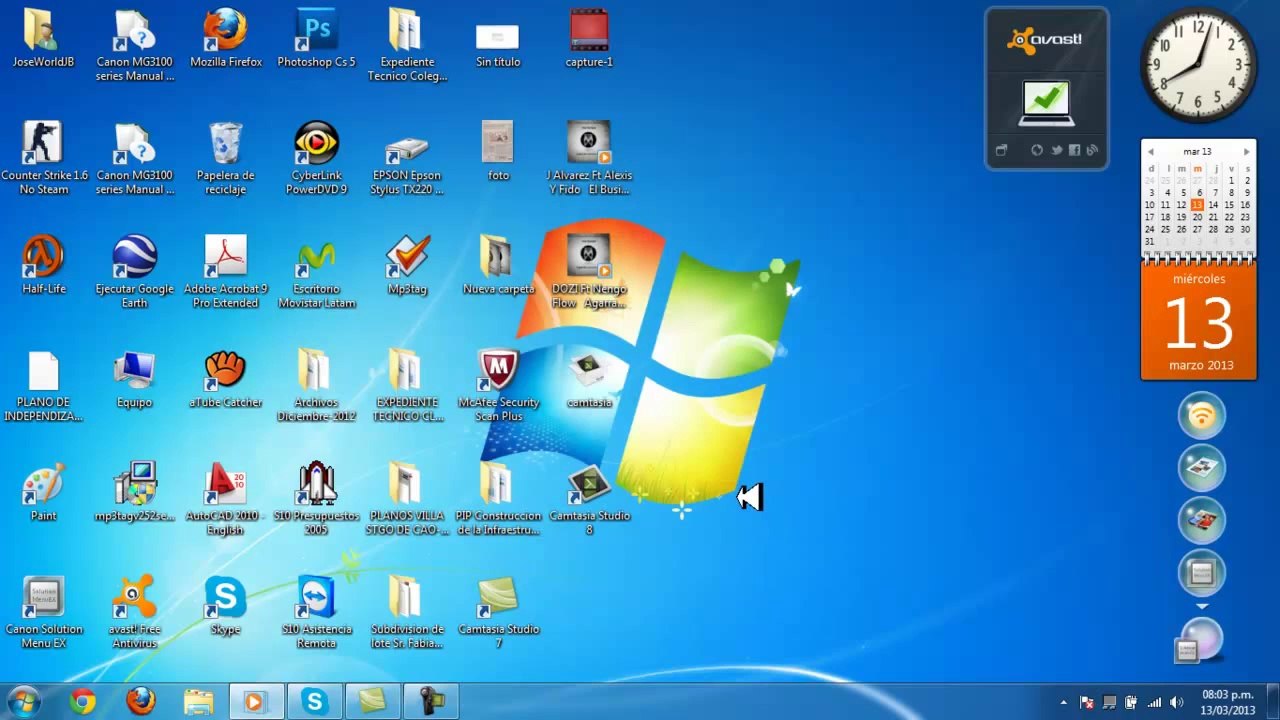Show hidden system tray icons

tap(1063, 702)
